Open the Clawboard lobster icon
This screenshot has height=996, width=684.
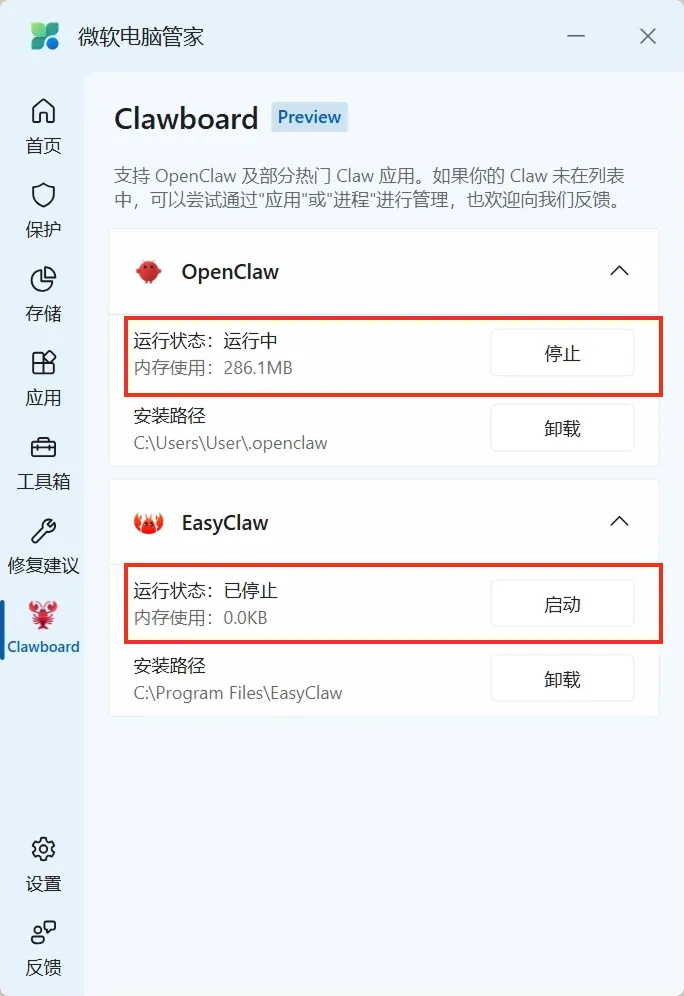click(x=43, y=614)
